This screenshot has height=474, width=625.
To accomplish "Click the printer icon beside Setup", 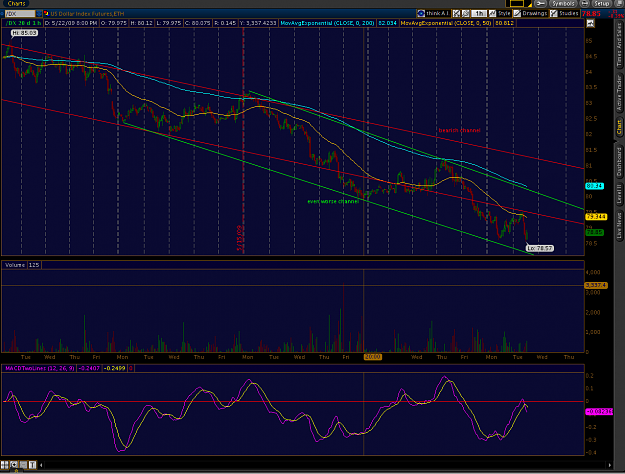I will pyautogui.click(x=584, y=4).
